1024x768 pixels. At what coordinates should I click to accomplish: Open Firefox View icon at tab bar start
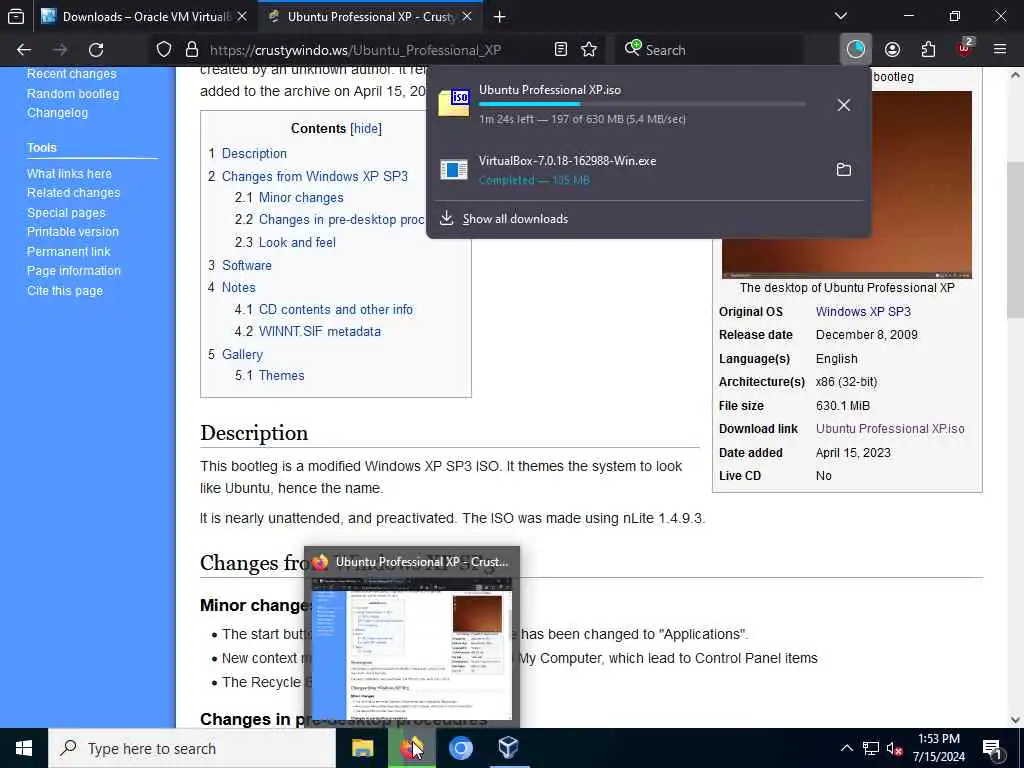[x=16, y=16]
